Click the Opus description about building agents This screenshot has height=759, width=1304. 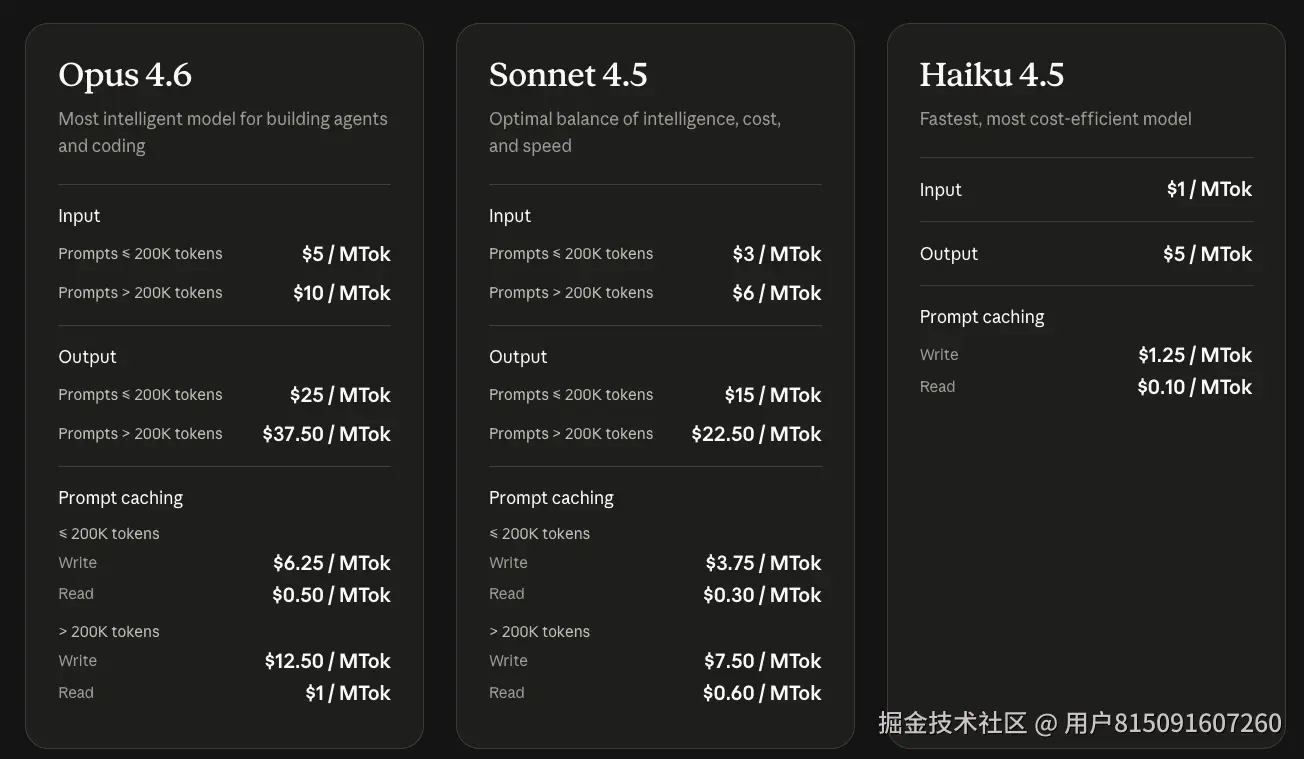223,132
